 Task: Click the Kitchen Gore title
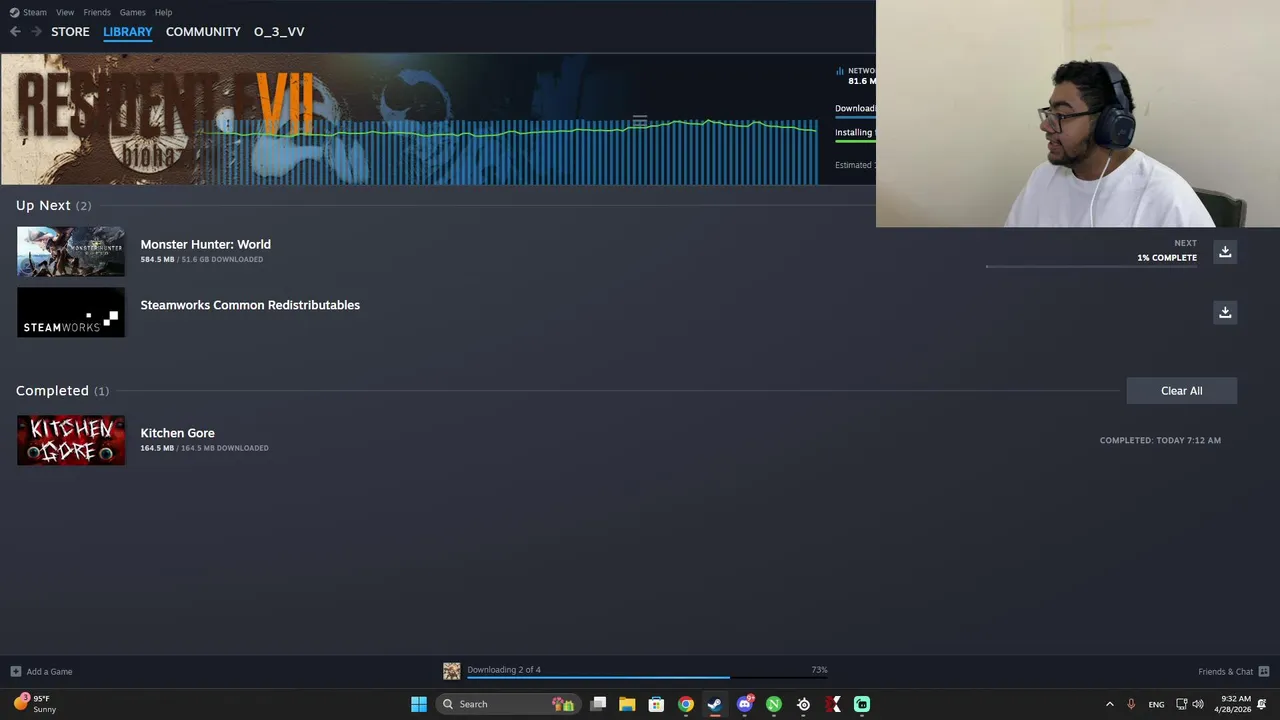pyautogui.click(x=177, y=433)
